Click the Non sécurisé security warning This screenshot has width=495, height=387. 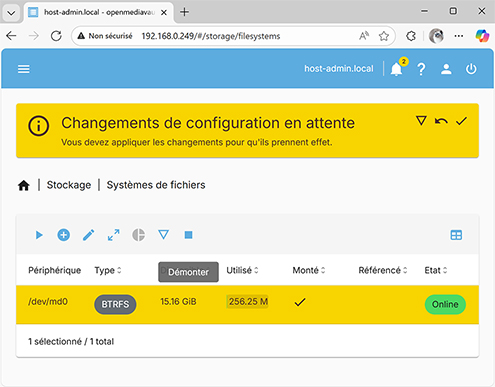pyautogui.click(x=105, y=36)
